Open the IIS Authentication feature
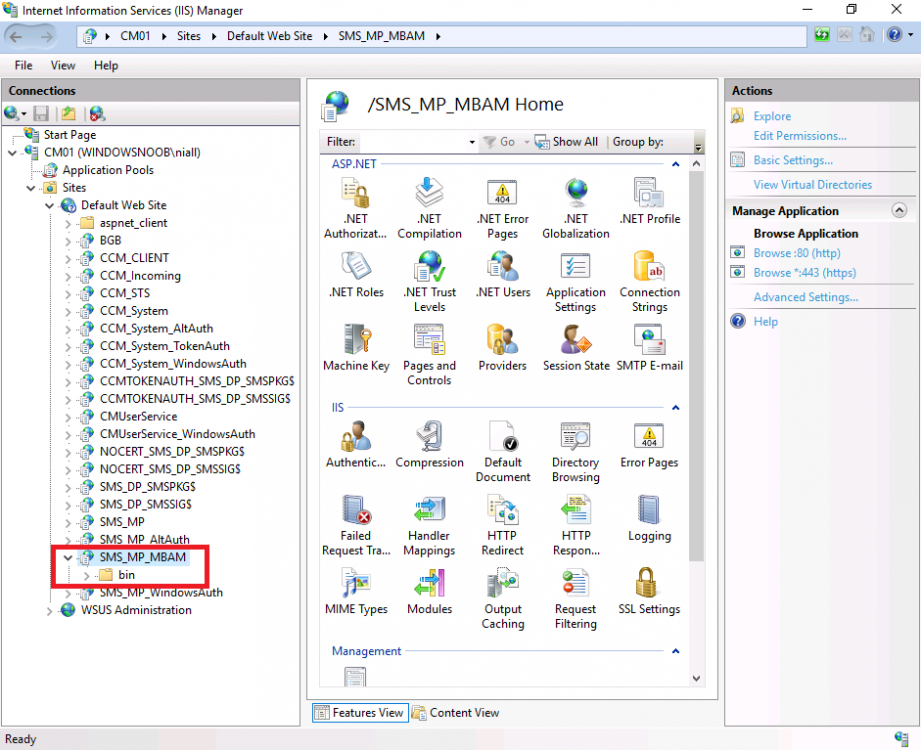Screen dimensions: 921x750 pos(356,445)
